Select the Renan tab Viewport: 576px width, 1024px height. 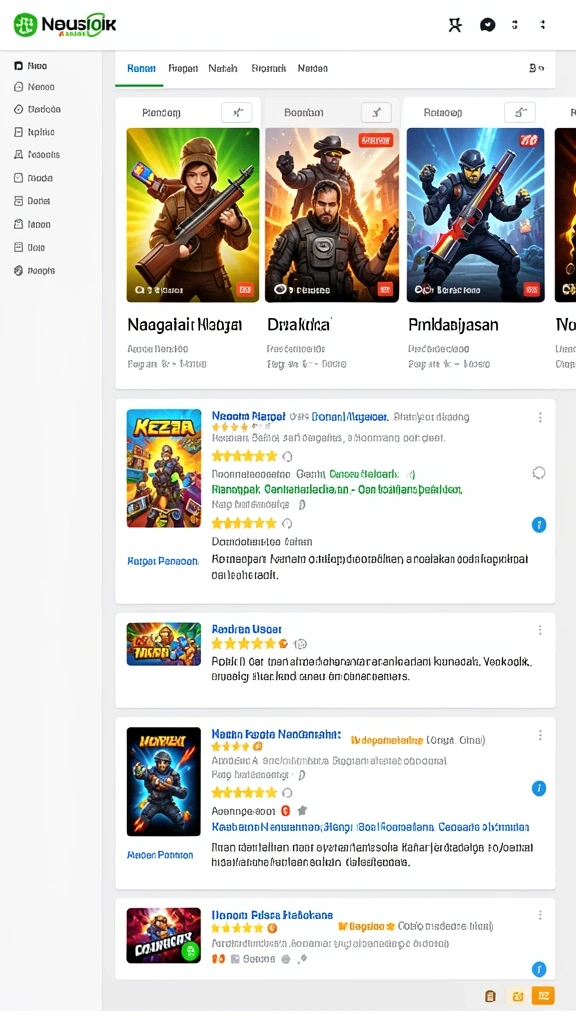click(141, 69)
